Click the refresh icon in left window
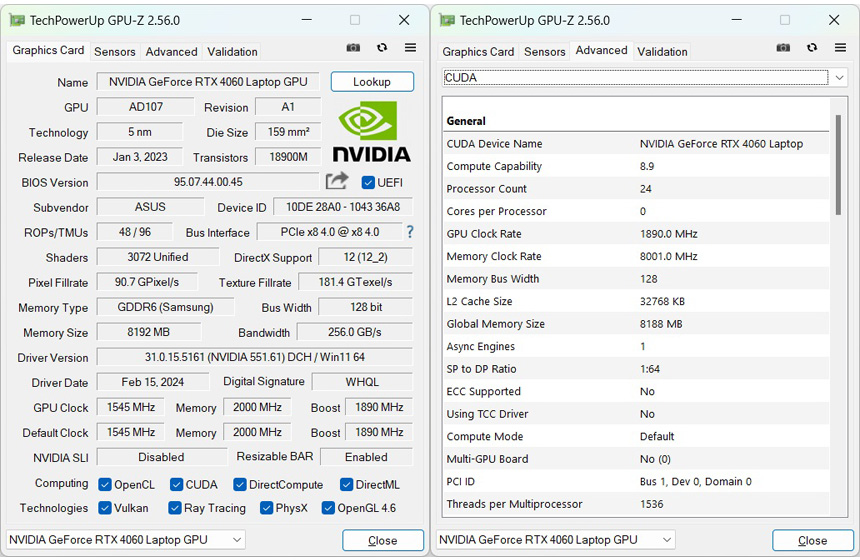Image resolution: width=860 pixels, height=560 pixels. coord(382,48)
